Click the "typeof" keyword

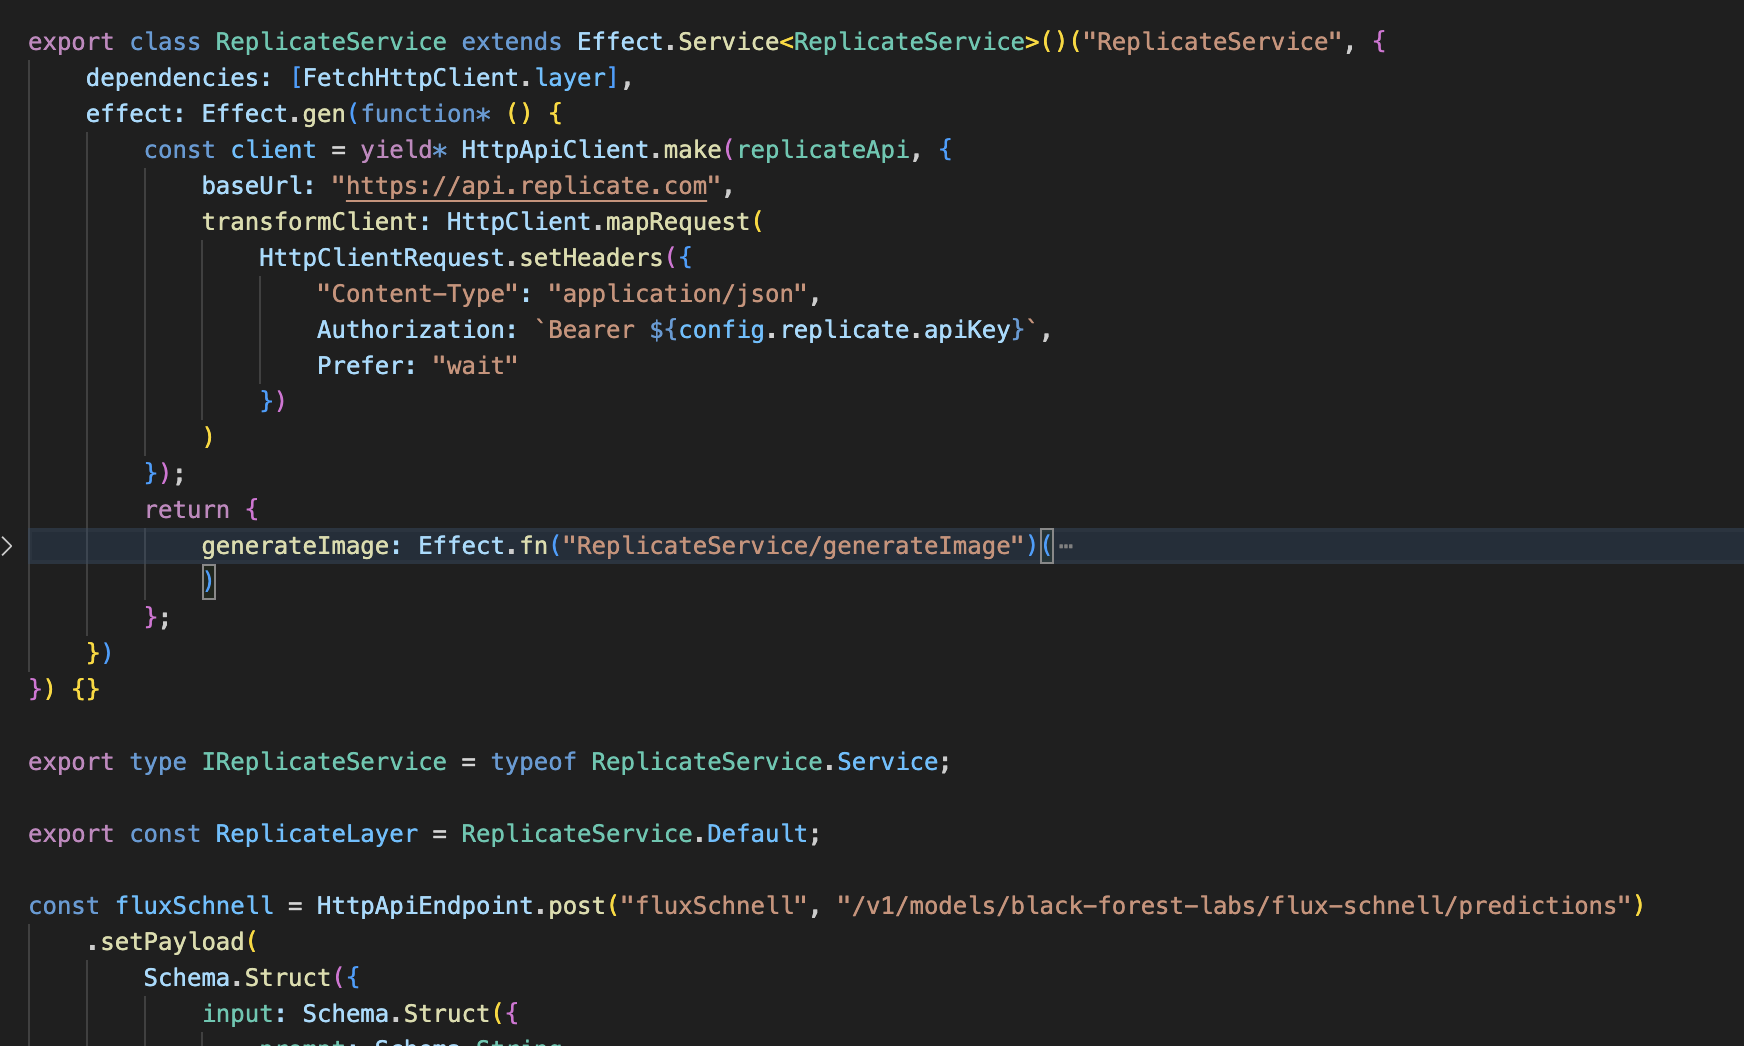pos(533,762)
